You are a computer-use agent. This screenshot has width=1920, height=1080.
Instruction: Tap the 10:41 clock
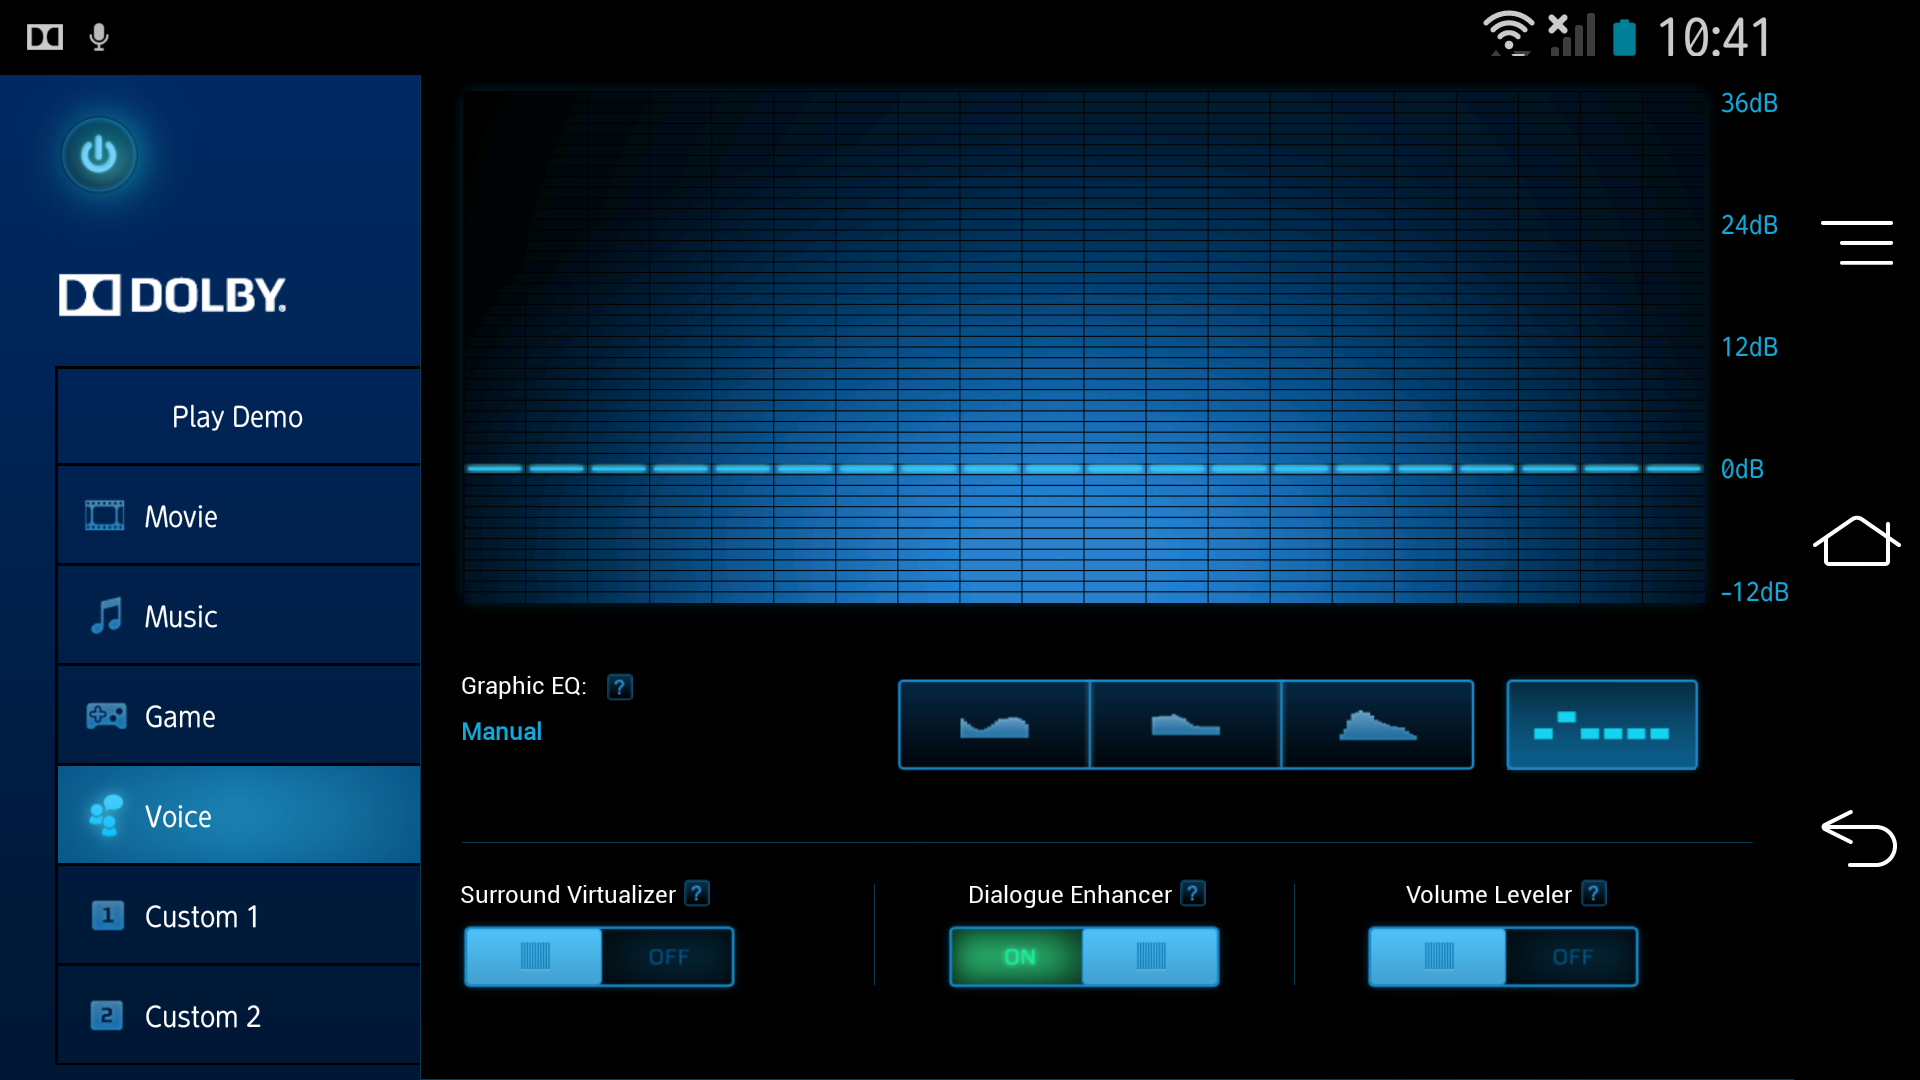pos(1714,38)
